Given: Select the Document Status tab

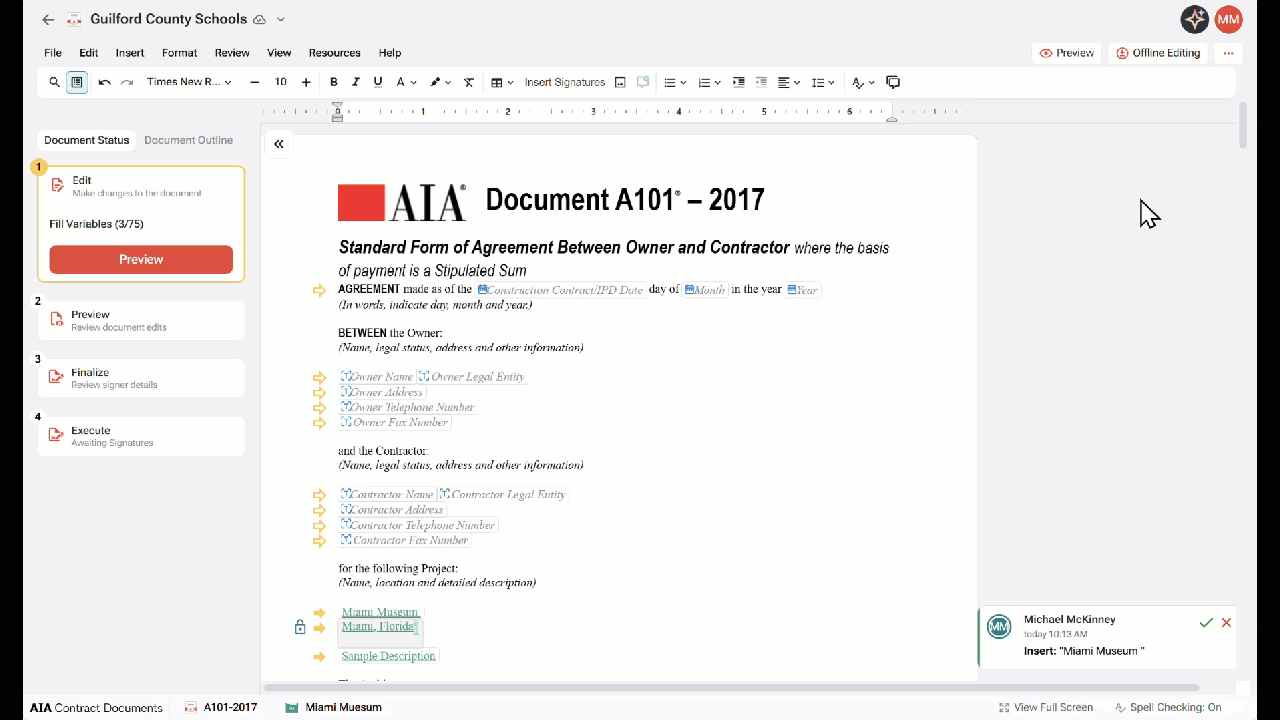Looking at the screenshot, I should point(87,140).
